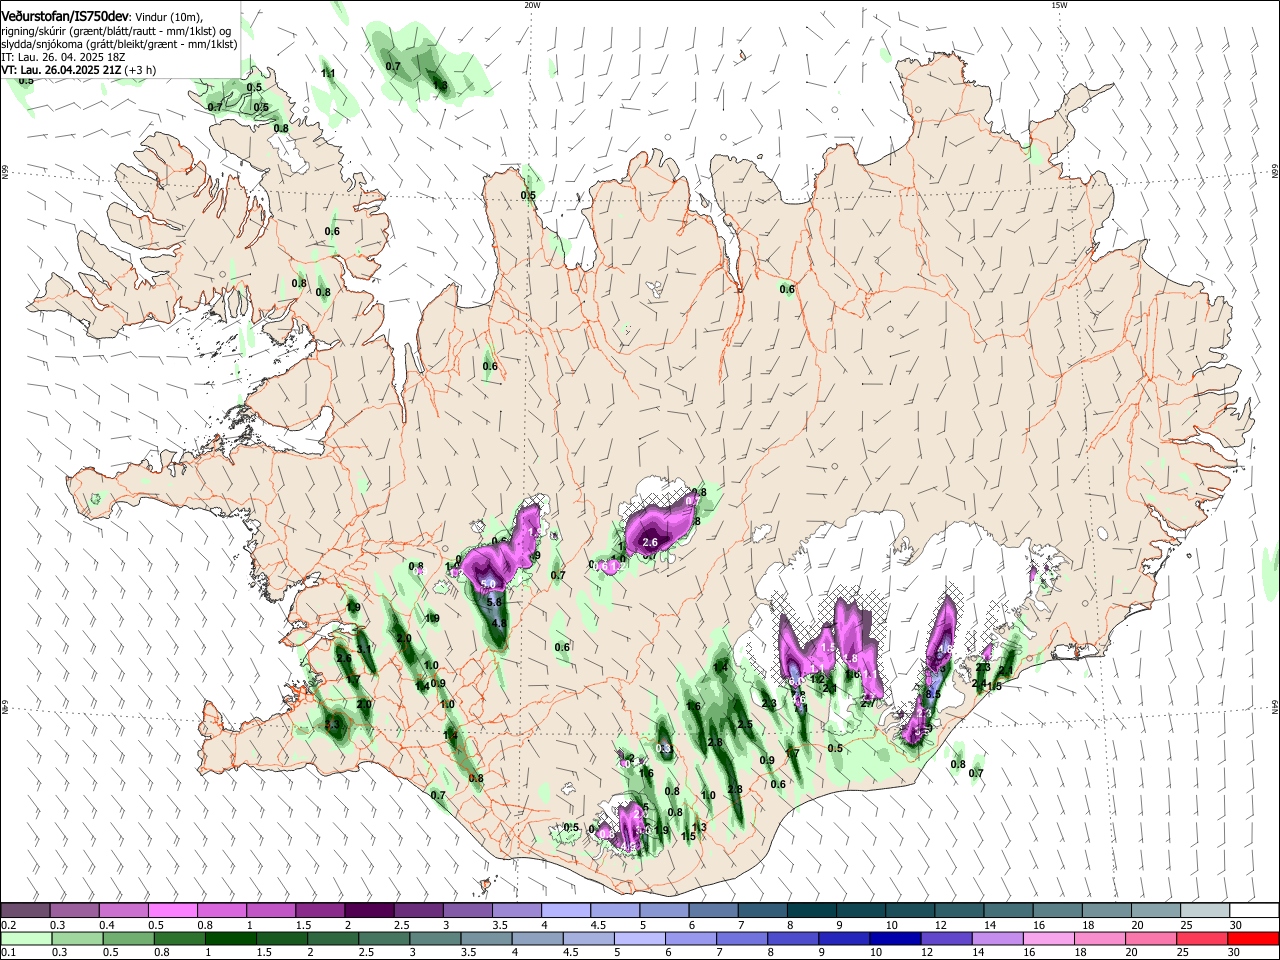Pick darkest purple upper swatch between 2 and 2.5

369,910
